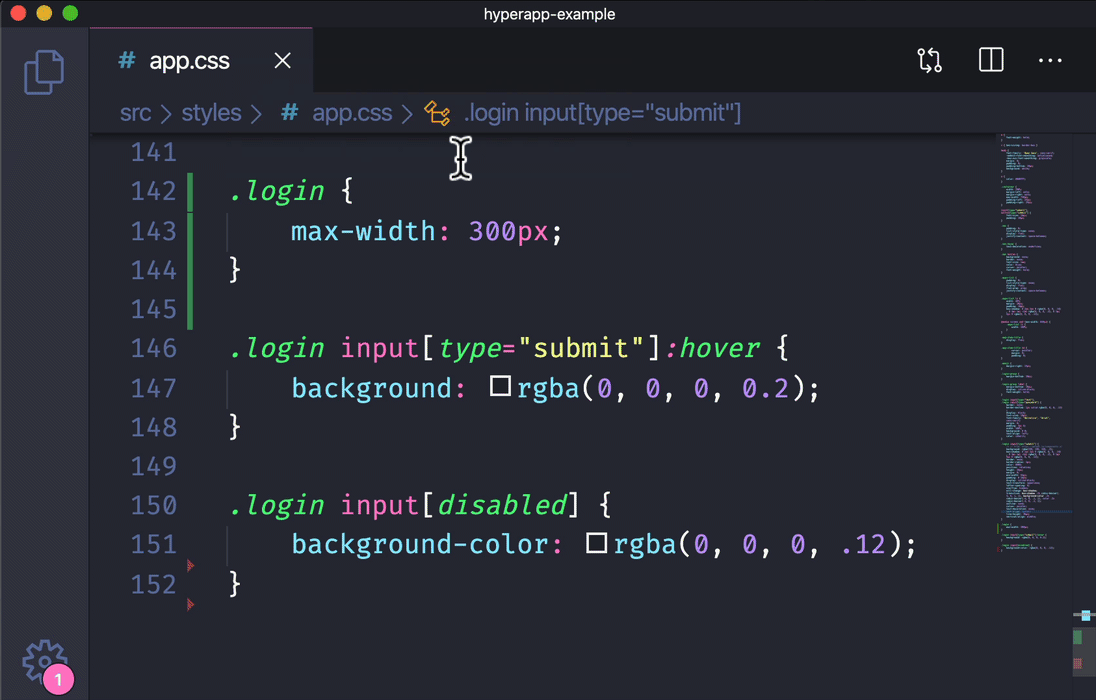The image size is (1096, 700).
Task: Click the notification badge on the gear
Action: [x=58, y=679]
